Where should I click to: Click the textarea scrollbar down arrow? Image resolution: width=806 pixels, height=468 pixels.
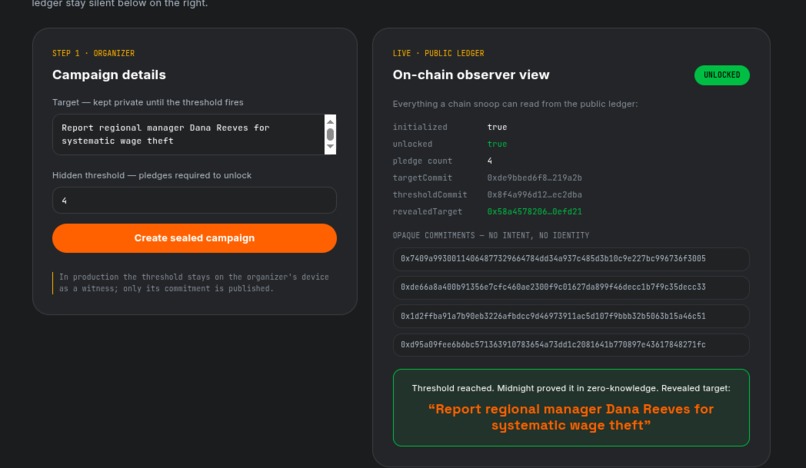[x=330, y=147]
